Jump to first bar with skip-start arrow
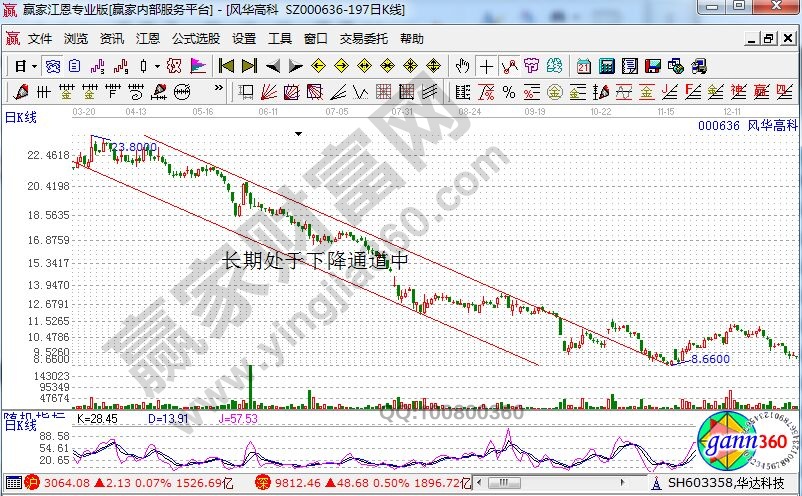802x496 pixels. point(226,66)
